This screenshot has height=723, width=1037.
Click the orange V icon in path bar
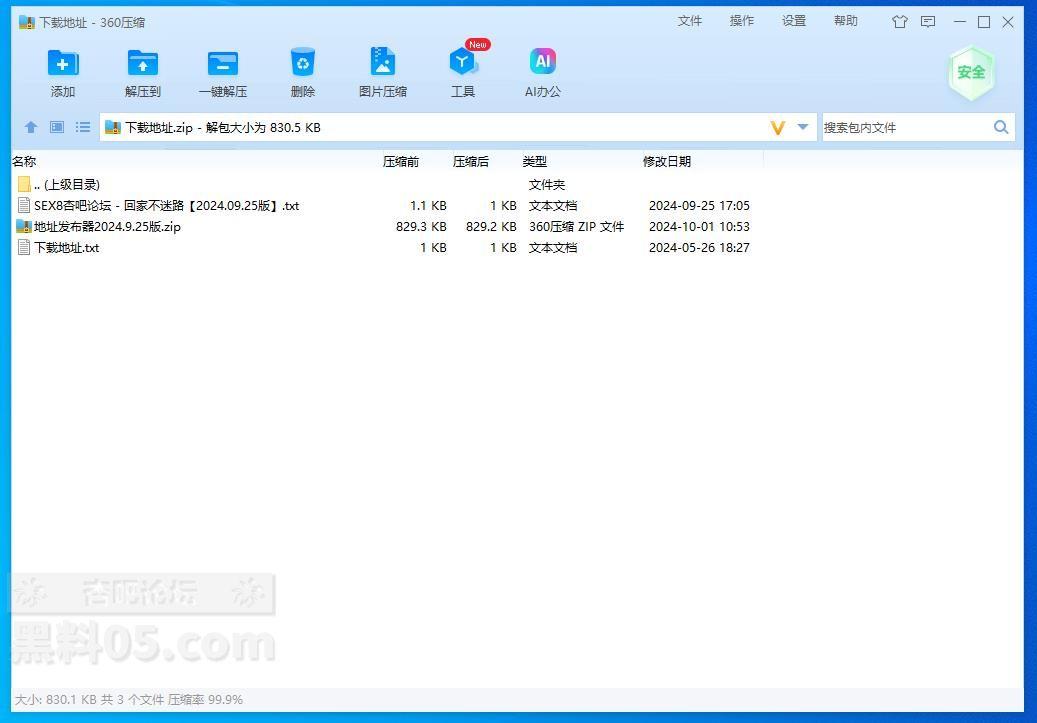pos(778,128)
